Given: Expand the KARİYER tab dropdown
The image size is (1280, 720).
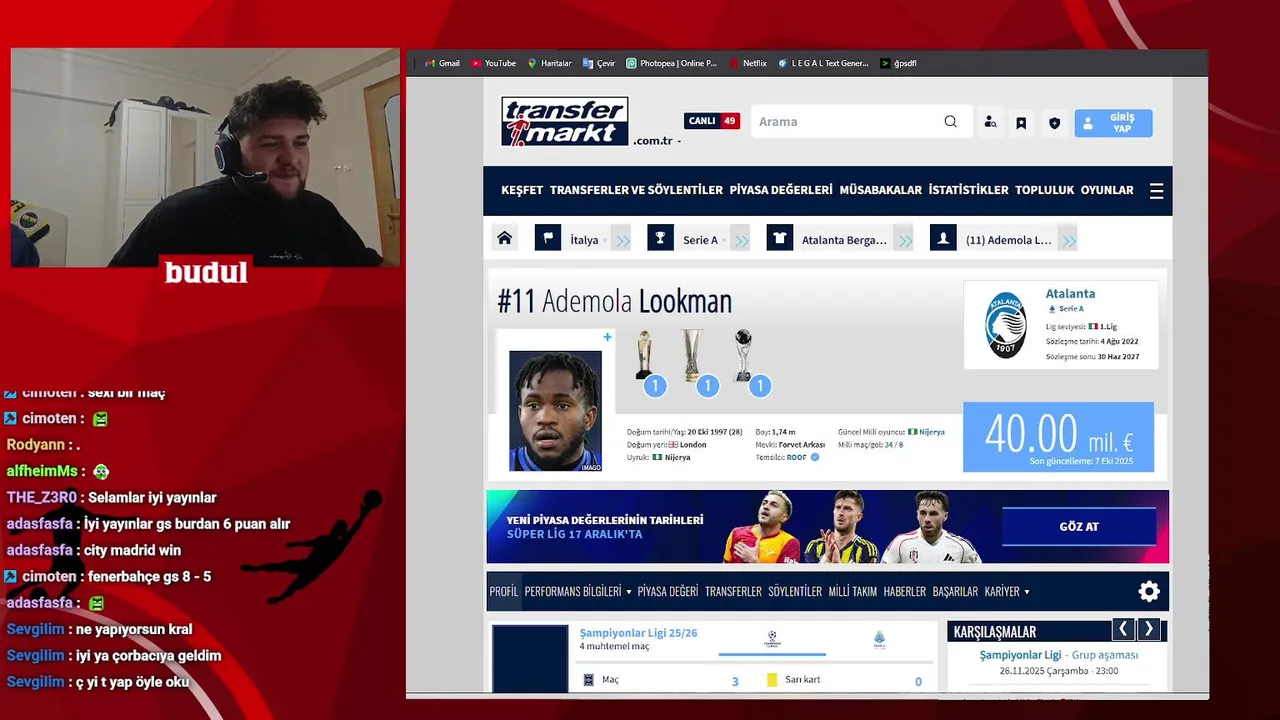Looking at the screenshot, I should tap(1007, 592).
